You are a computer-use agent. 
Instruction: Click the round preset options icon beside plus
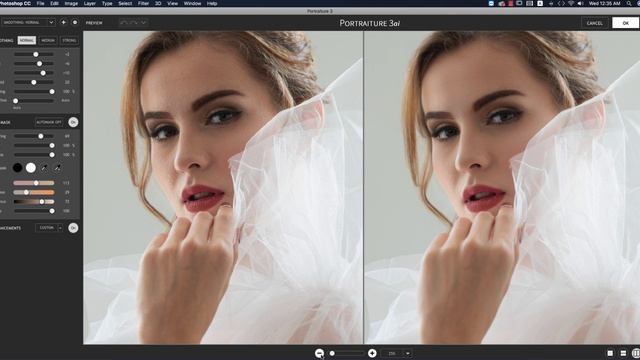pyautogui.click(x=75, y=22)
